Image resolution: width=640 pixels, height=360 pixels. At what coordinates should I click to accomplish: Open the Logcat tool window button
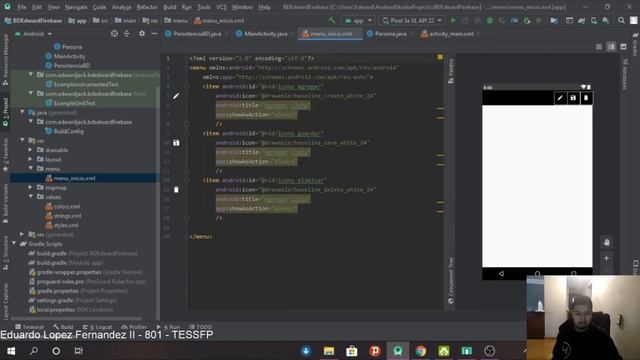[x=98, y=327]
